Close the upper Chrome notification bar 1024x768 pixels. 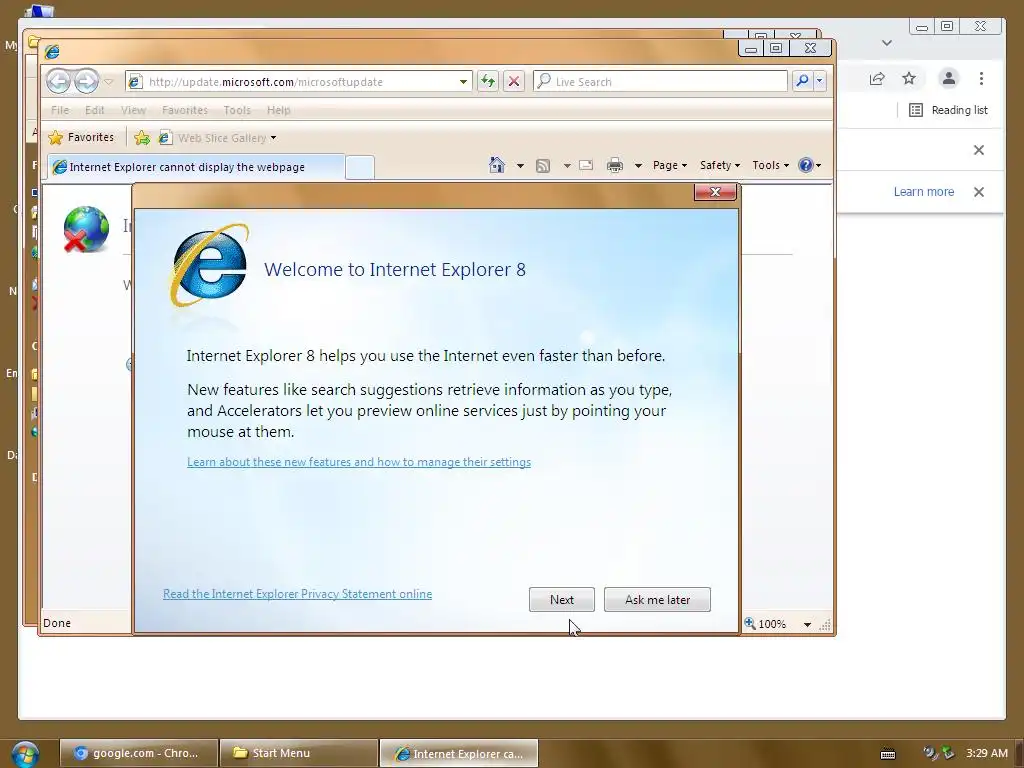pos(978,150)
